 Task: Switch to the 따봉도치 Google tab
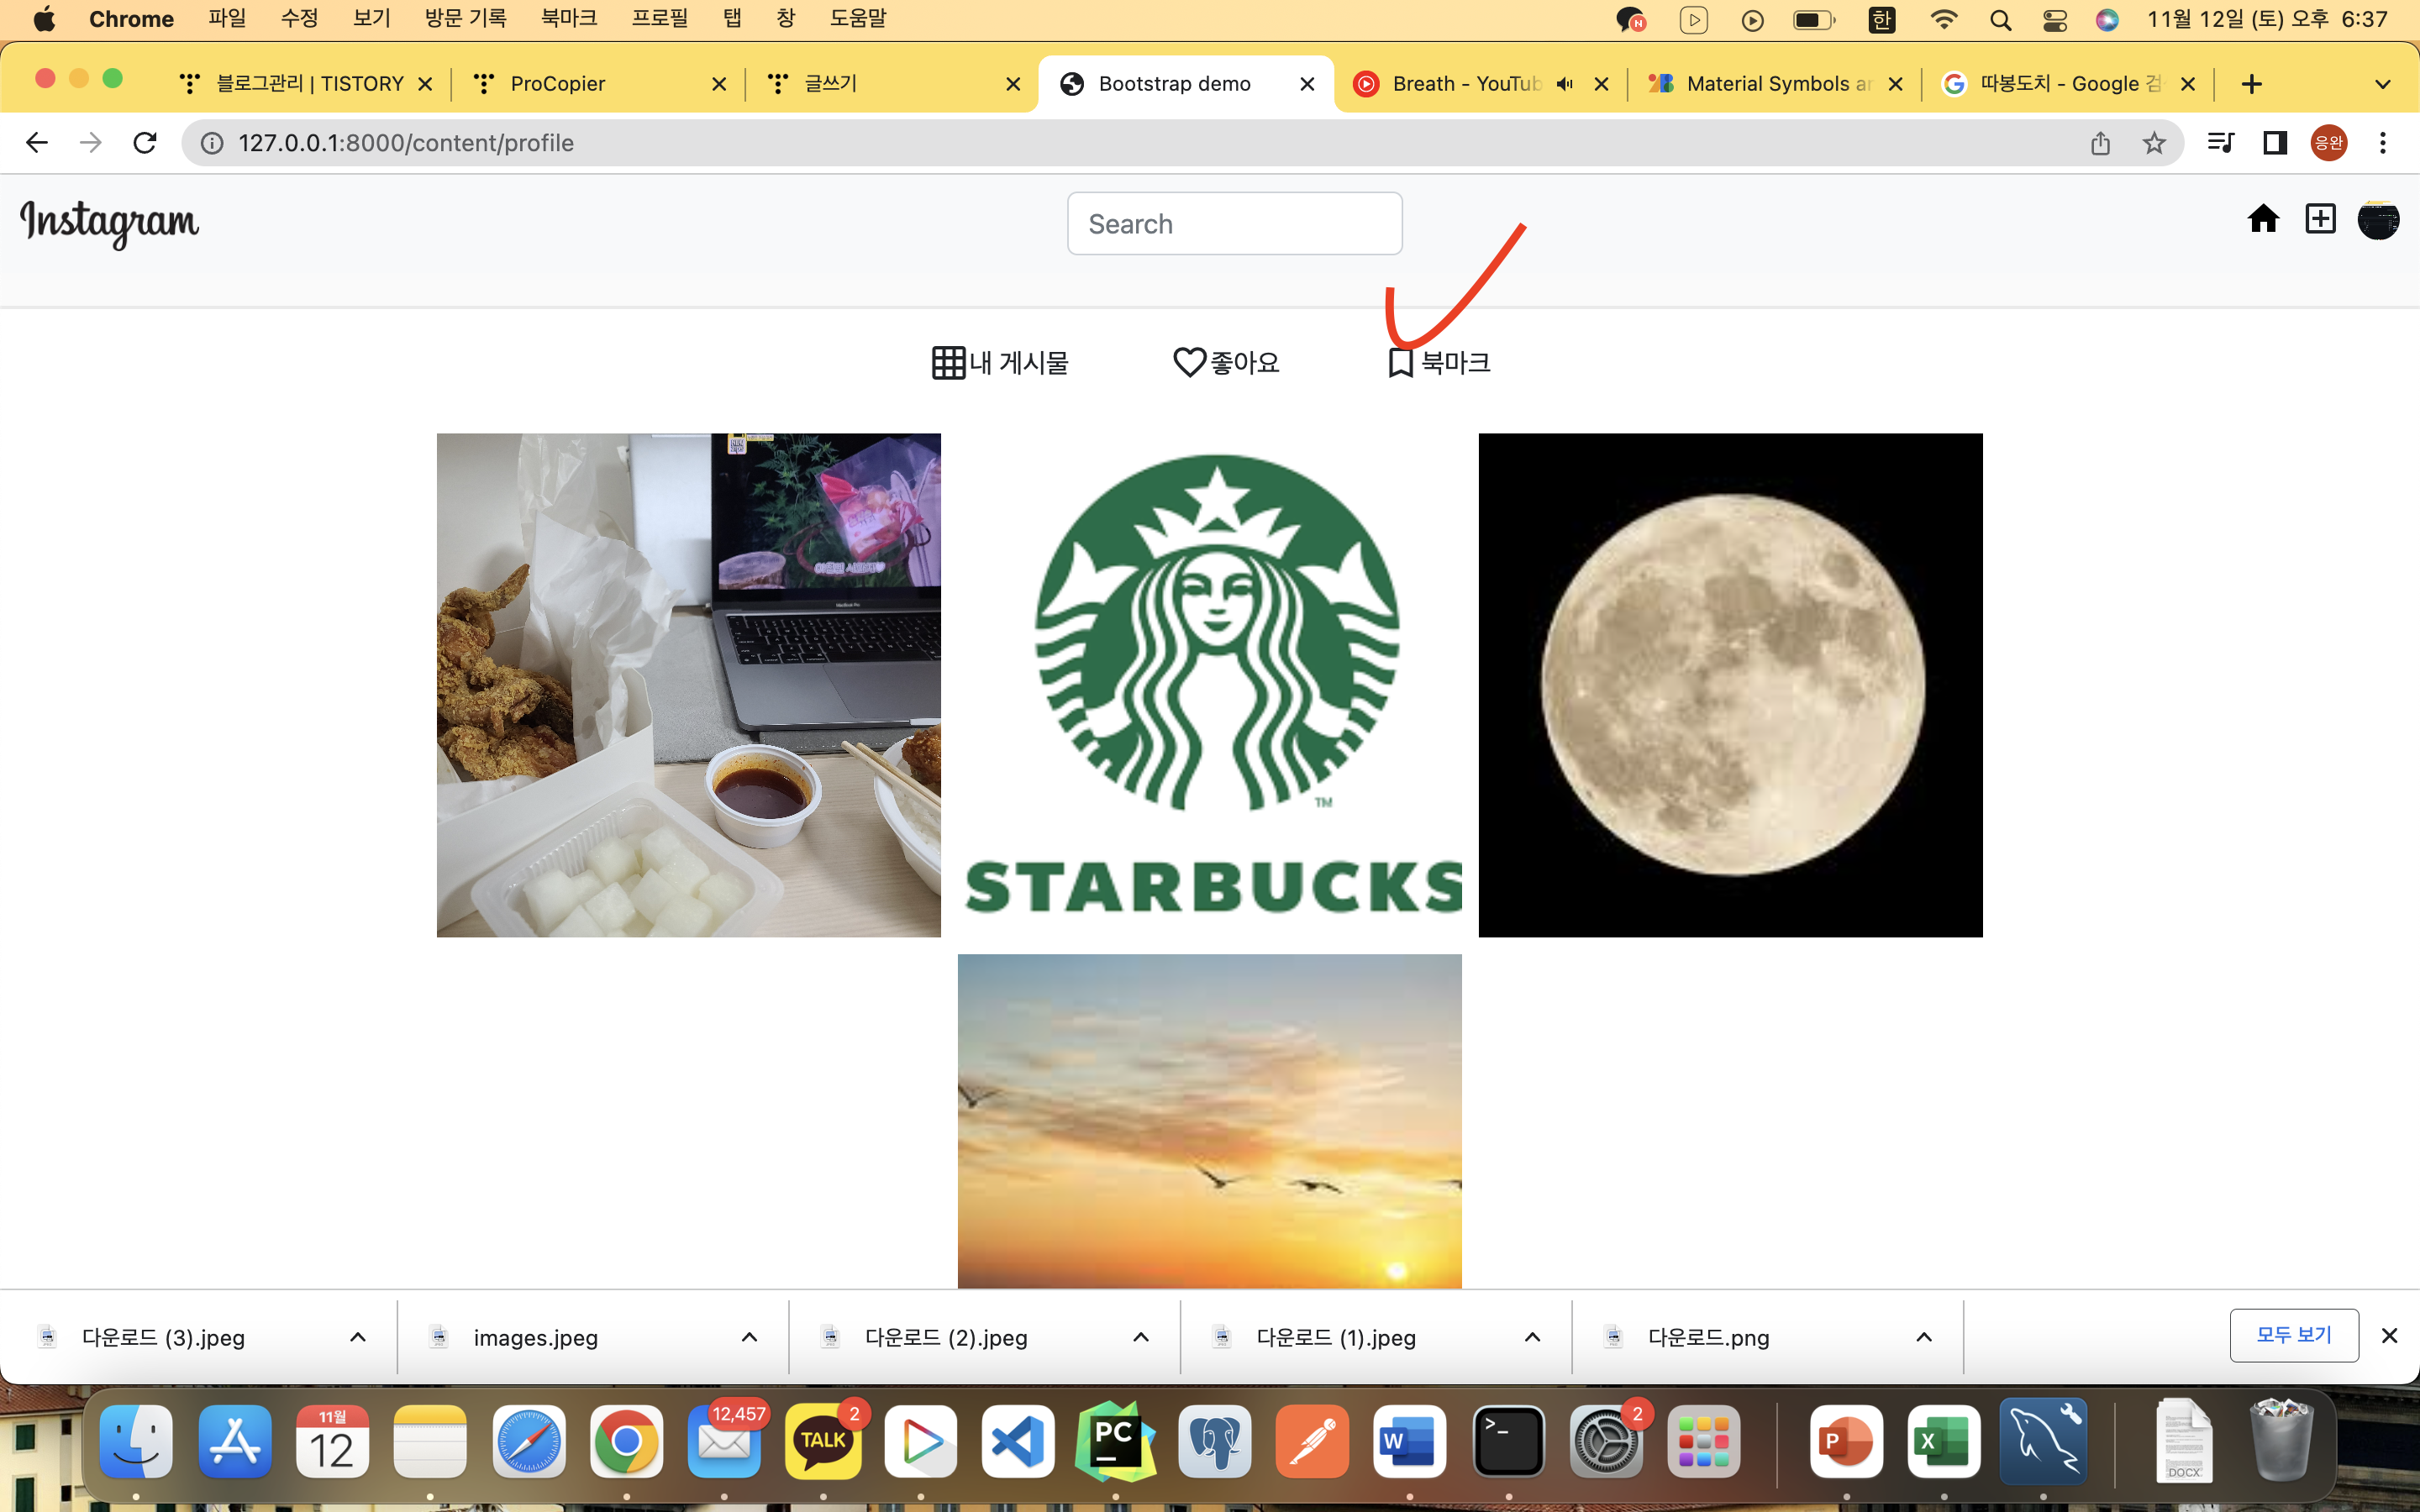[x=2068, y=84]
